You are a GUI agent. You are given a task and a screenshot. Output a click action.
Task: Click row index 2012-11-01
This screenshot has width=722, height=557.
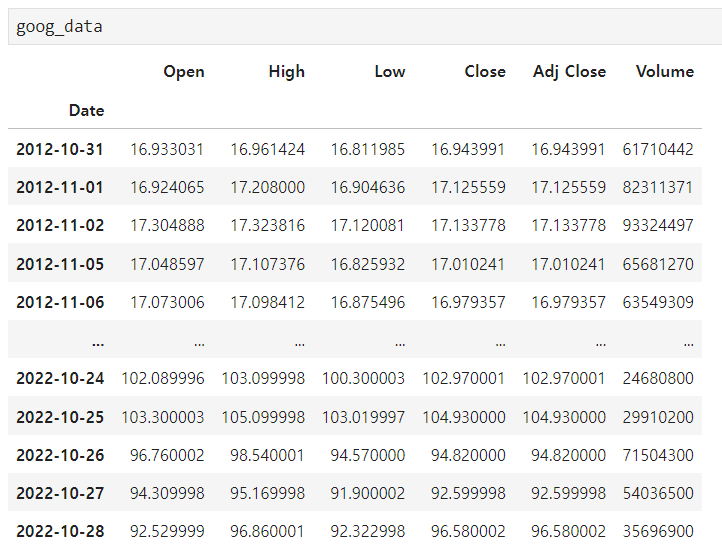click(x=60, y=187)
